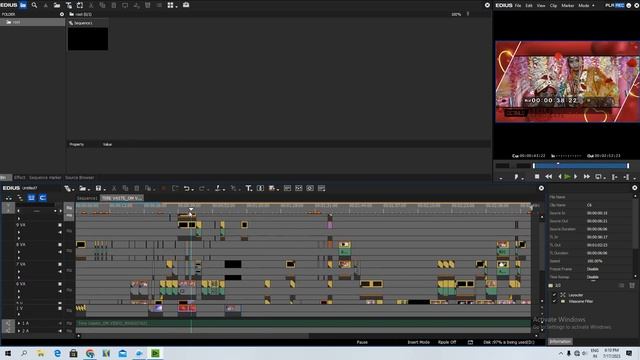Toggle the folder view icon in Bin
This screenshot has width=640, height=360.
tap(23, 5)
